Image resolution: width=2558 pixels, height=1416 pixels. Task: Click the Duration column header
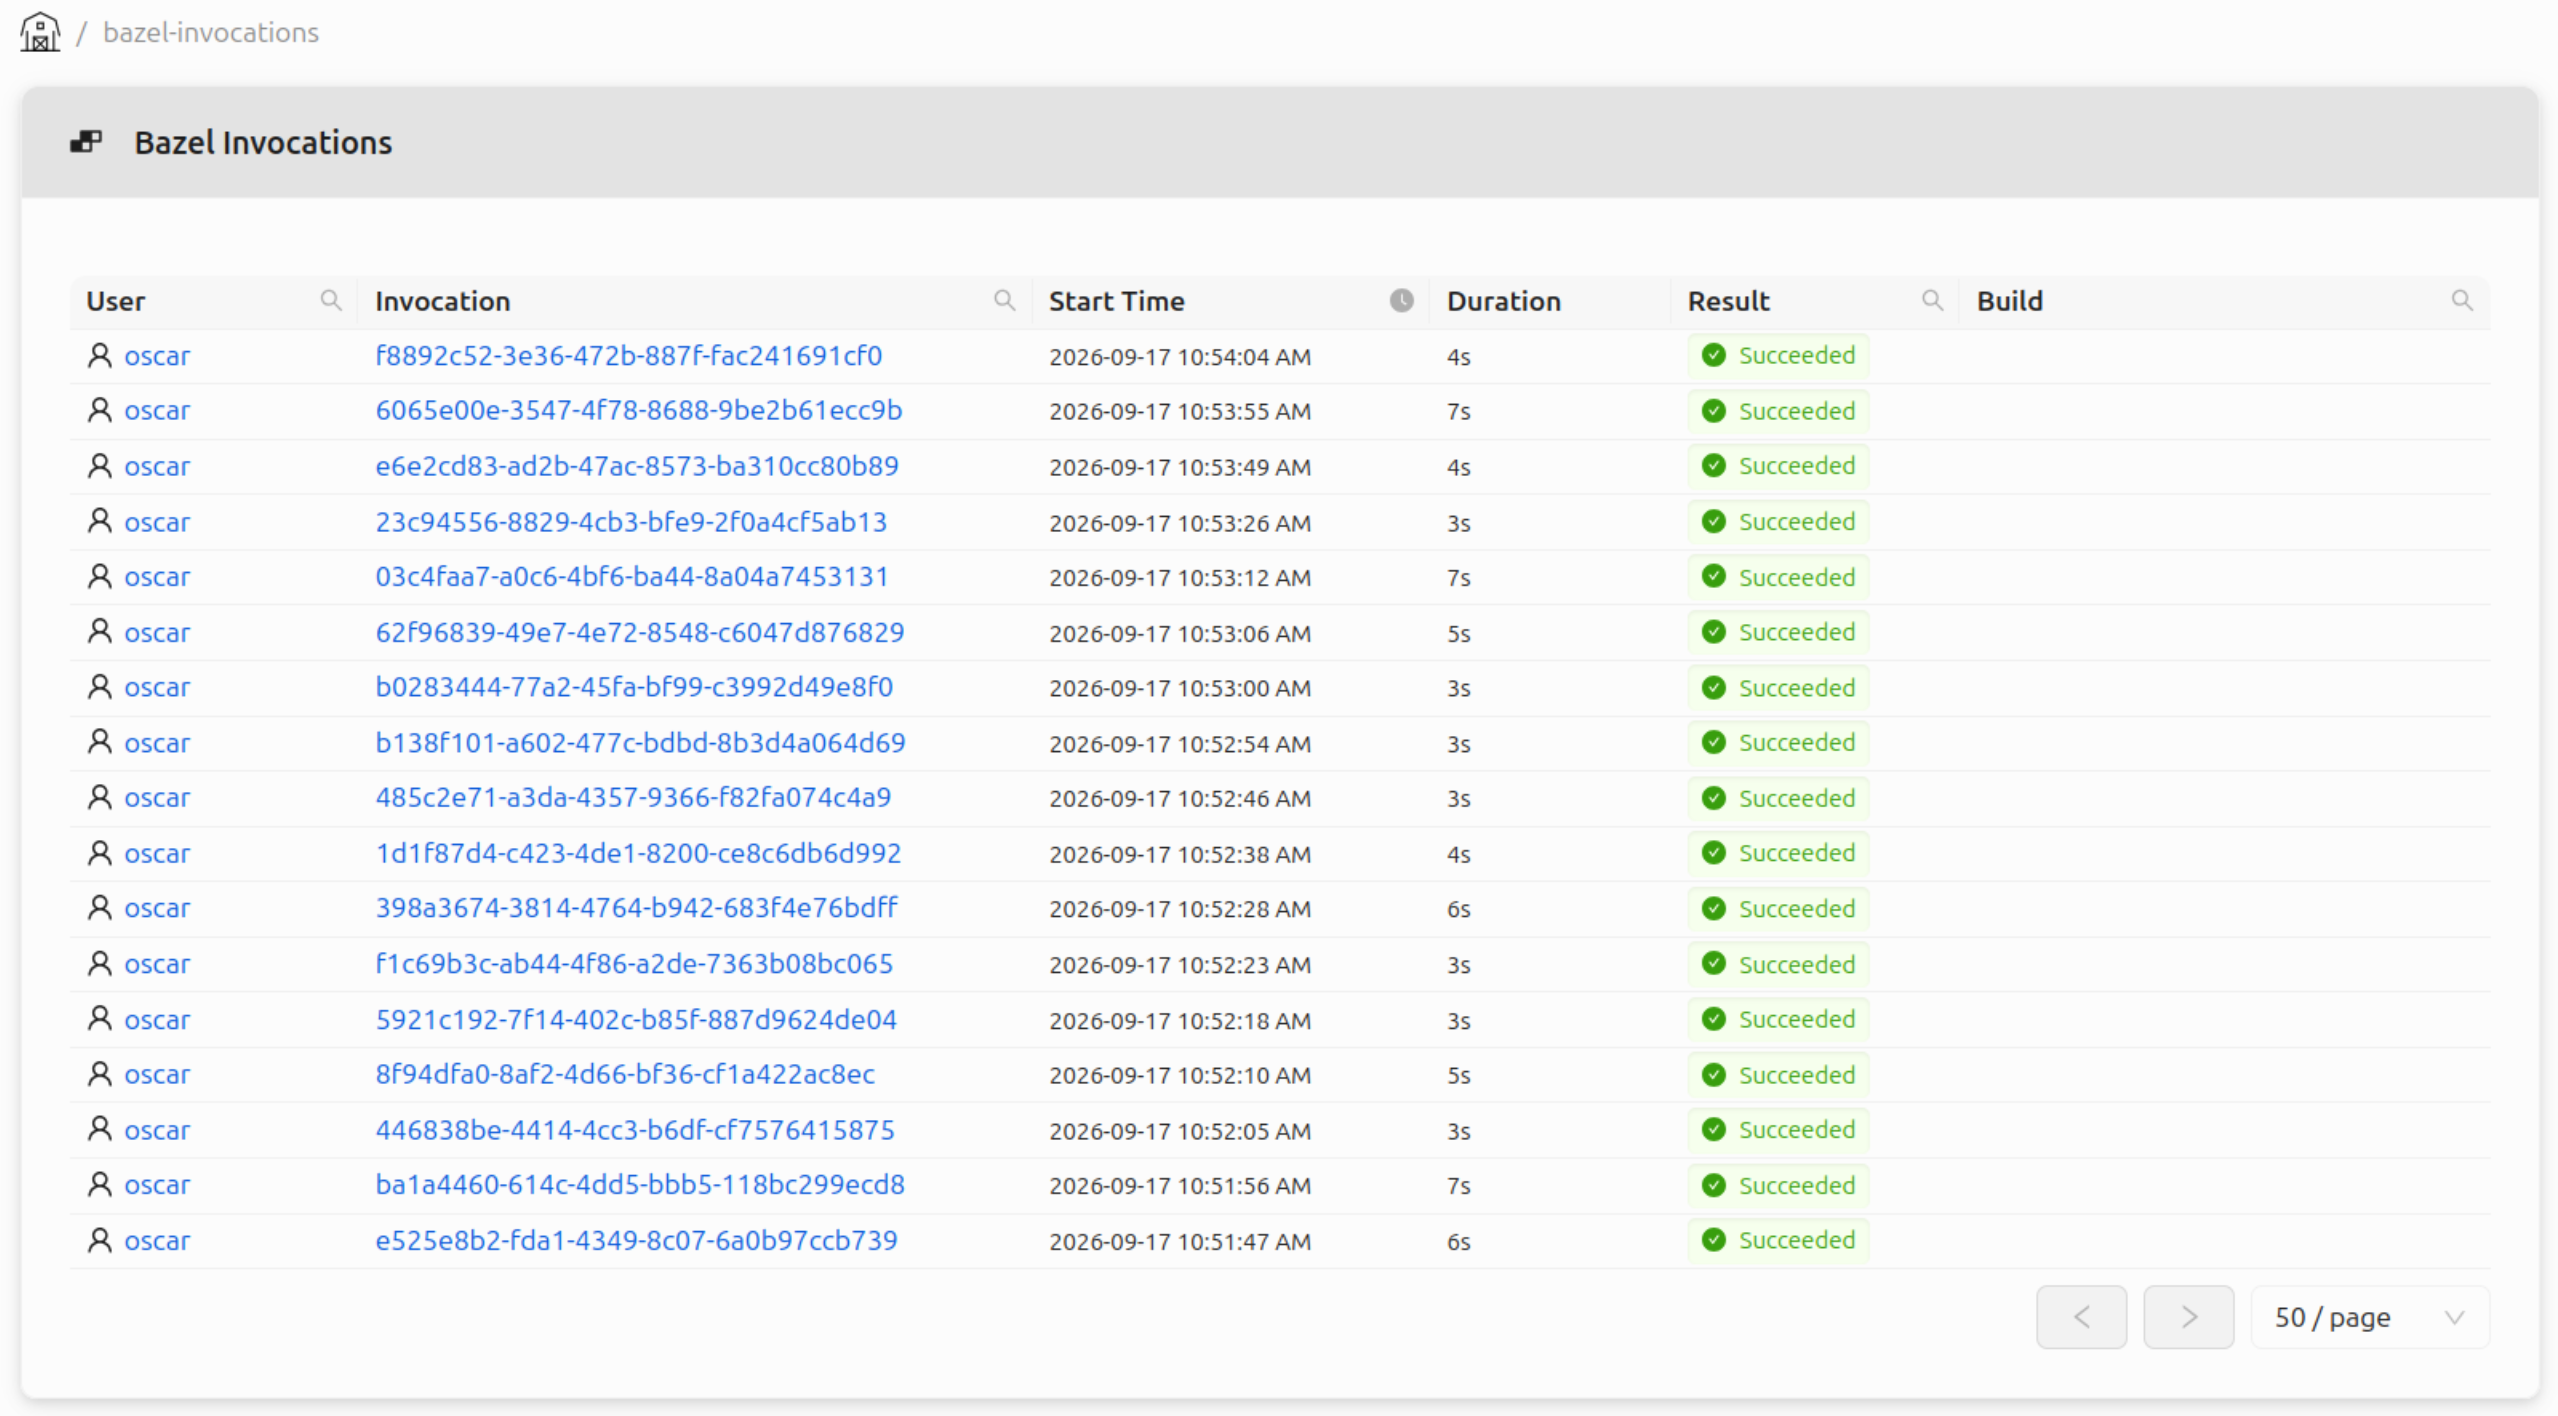click(1503, 301)
